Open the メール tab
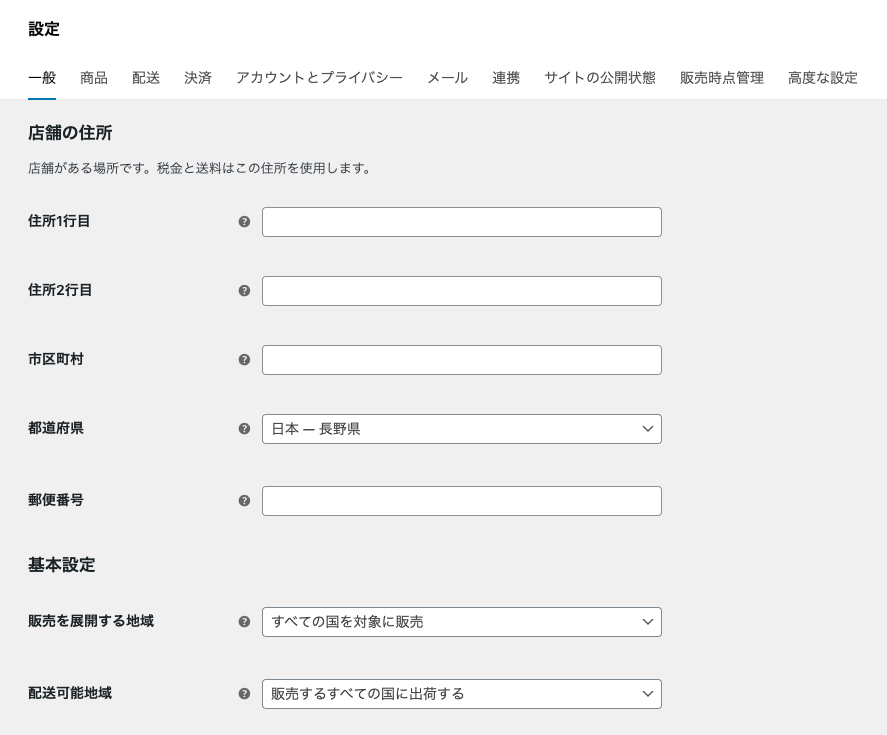Image resolution: width=887 pixels, height=735 pixels. click(x=447, y=78)
